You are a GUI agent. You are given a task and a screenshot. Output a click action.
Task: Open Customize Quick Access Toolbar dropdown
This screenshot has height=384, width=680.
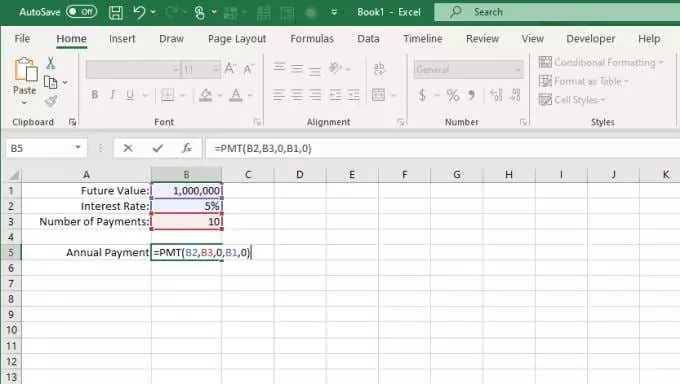point(334,12)
